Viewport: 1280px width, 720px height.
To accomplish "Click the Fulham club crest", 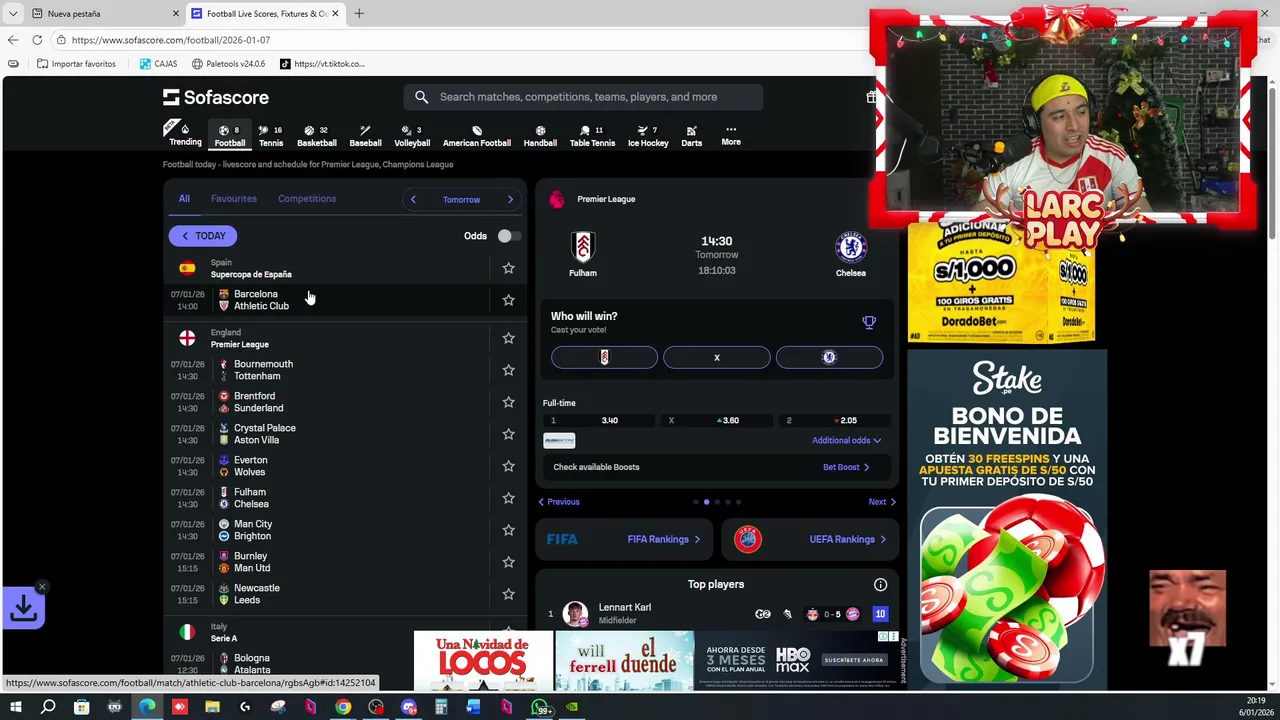I will pyautogui.click(x=583, y=246).
